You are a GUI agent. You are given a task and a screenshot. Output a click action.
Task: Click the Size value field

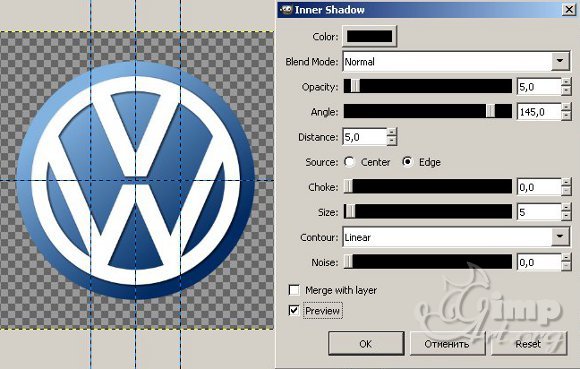point(539,212)
